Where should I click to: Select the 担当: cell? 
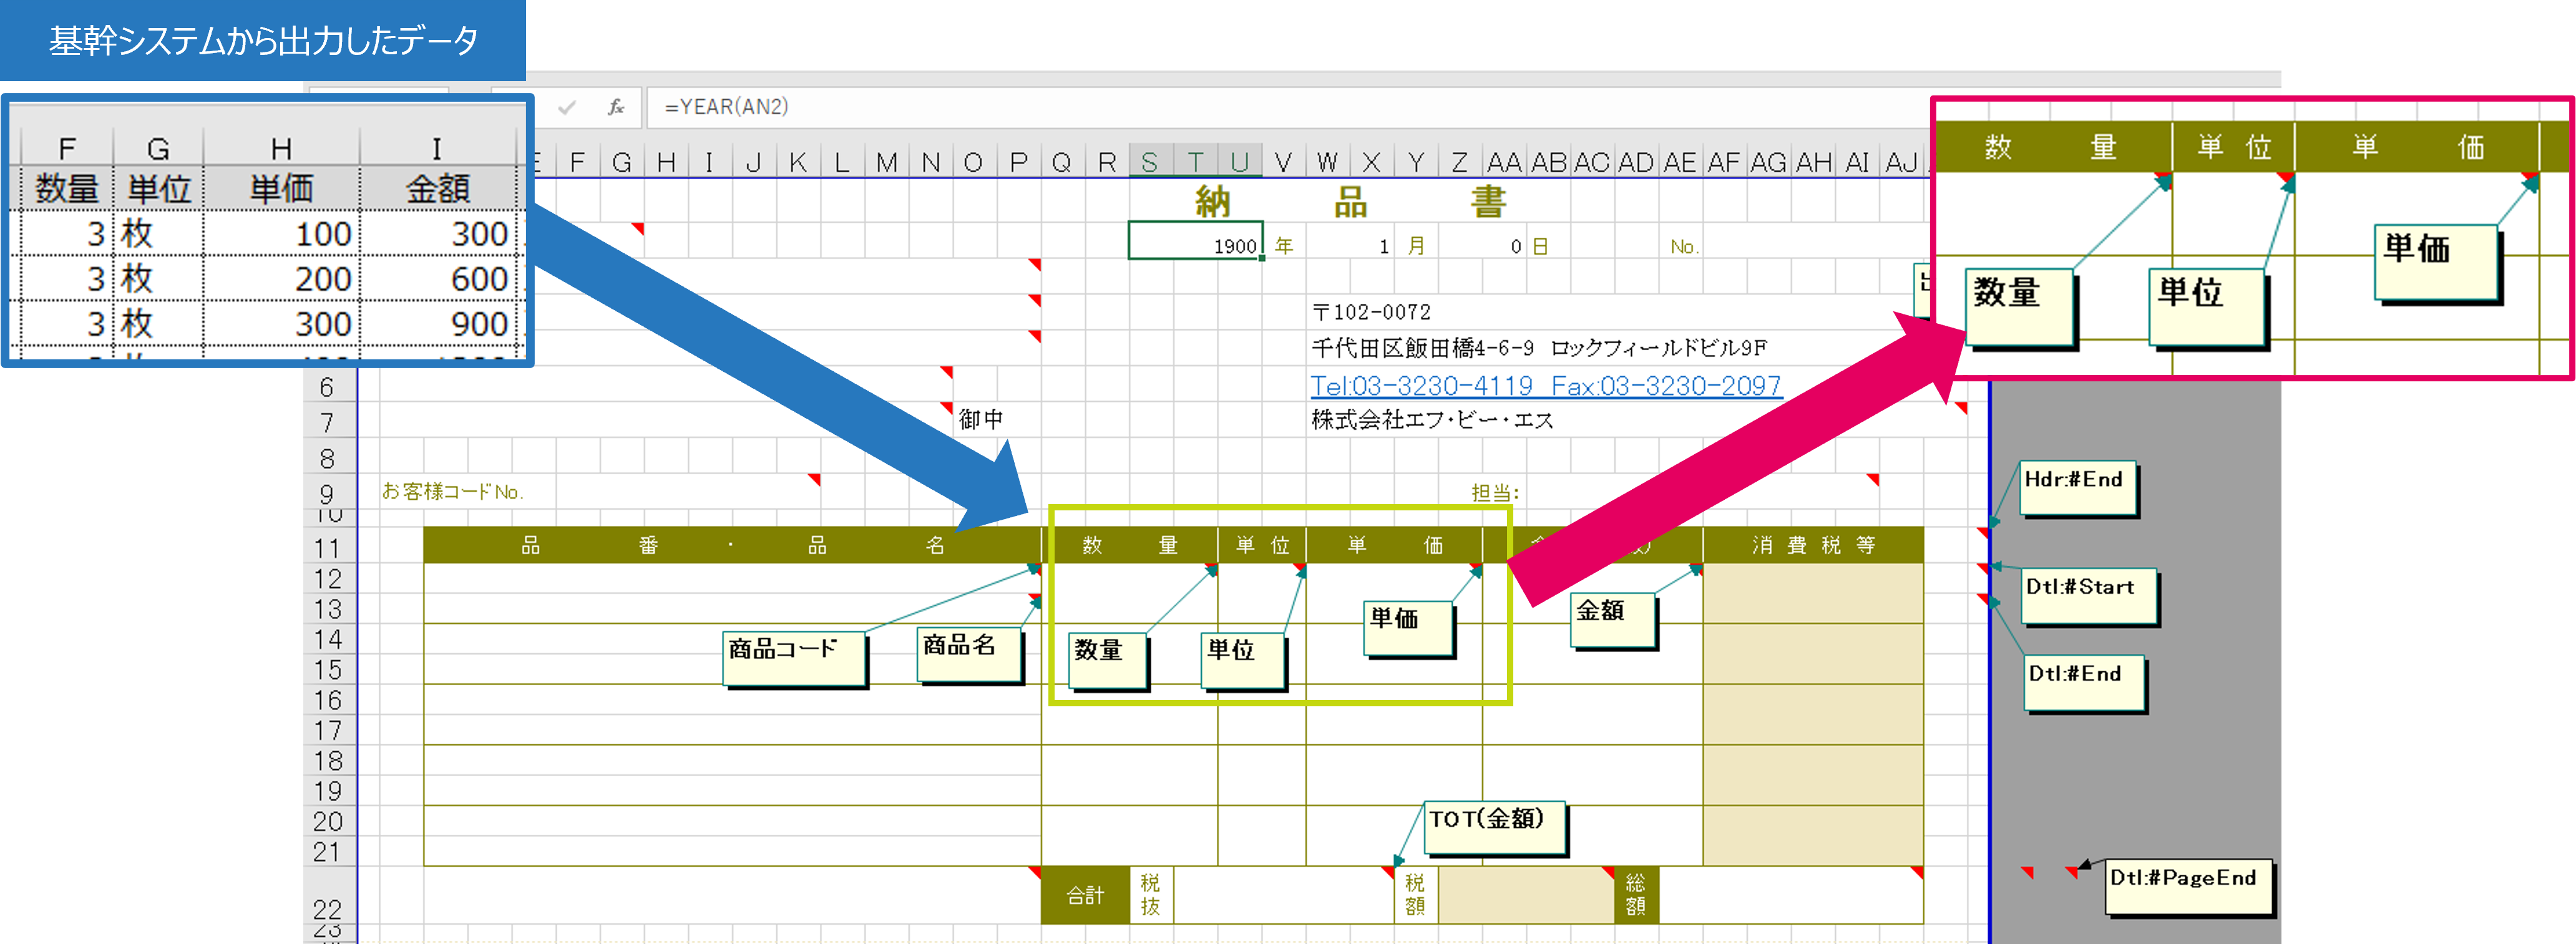(1495, 492)
